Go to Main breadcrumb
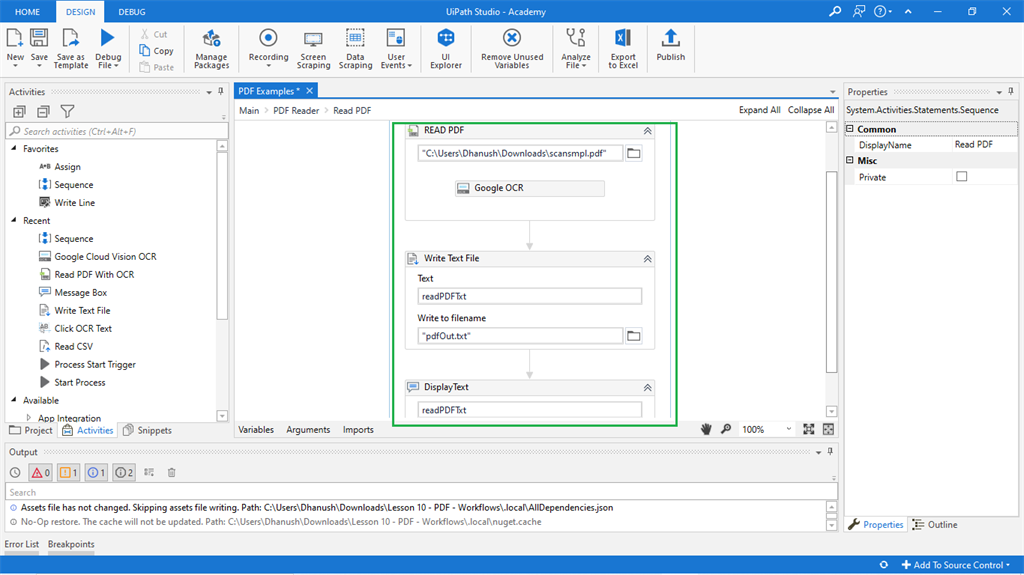 click(x=249, y=110)
